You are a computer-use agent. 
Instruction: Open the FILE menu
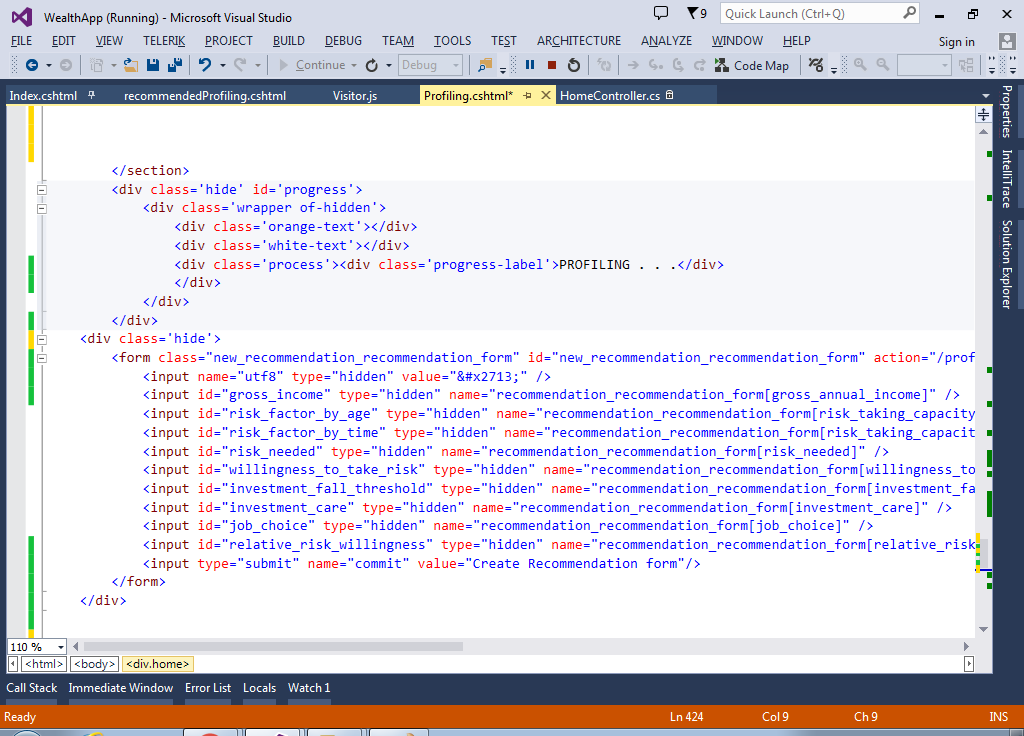point(22,40)
